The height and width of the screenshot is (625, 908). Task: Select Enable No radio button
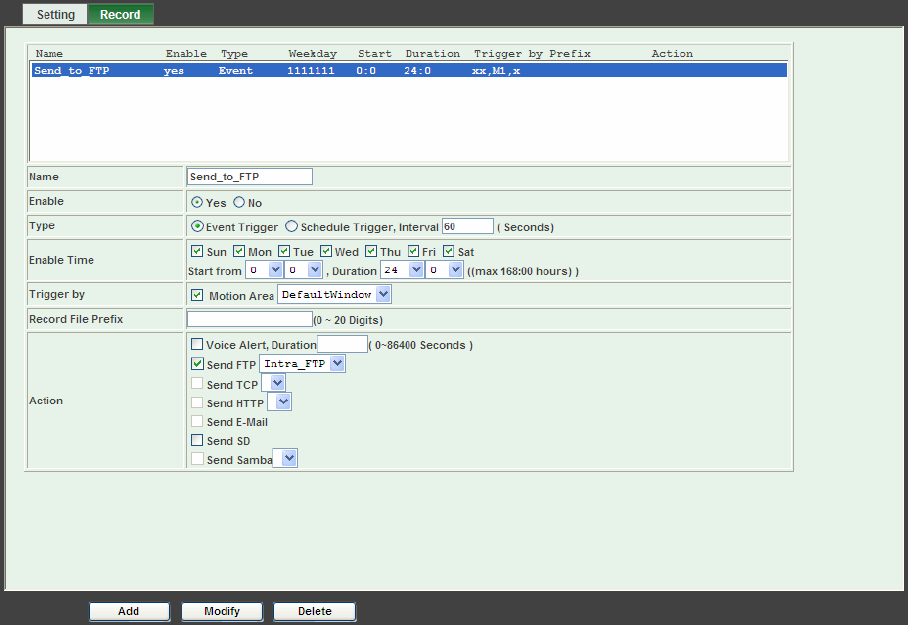pyautogui.click(x=239, y=202)
